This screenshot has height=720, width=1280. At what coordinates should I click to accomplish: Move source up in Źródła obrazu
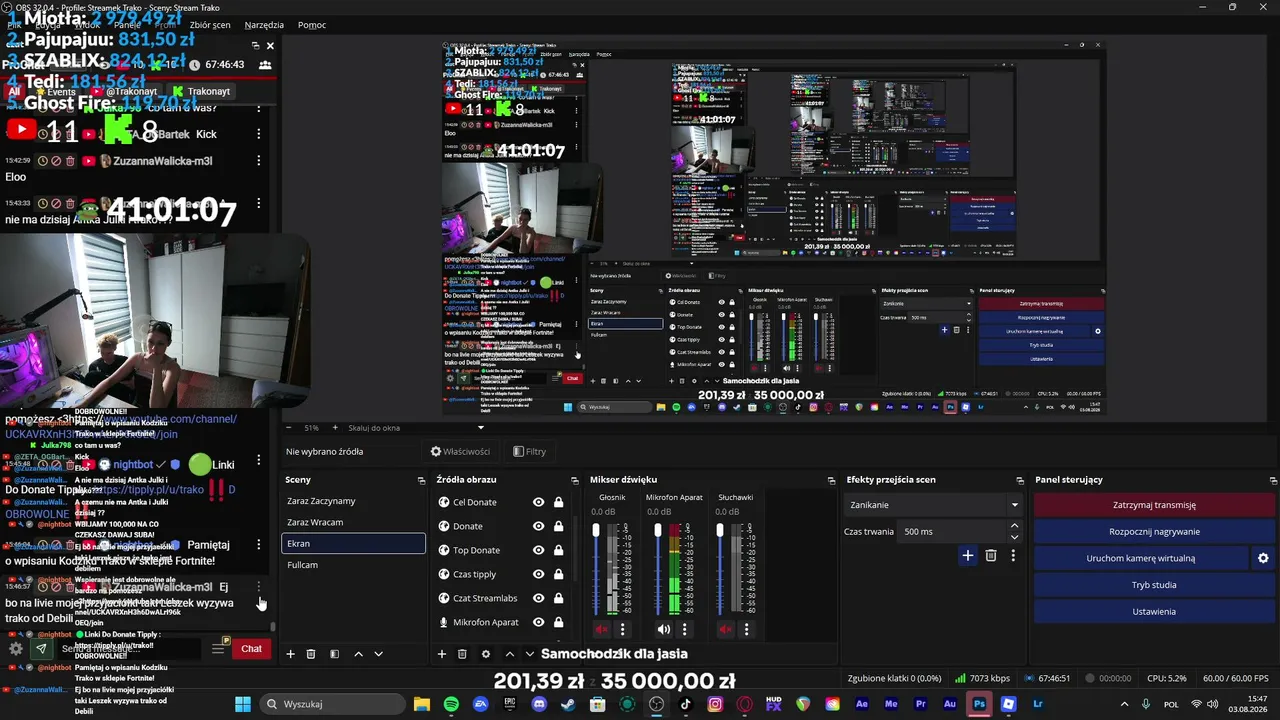(x=509, y=654)
